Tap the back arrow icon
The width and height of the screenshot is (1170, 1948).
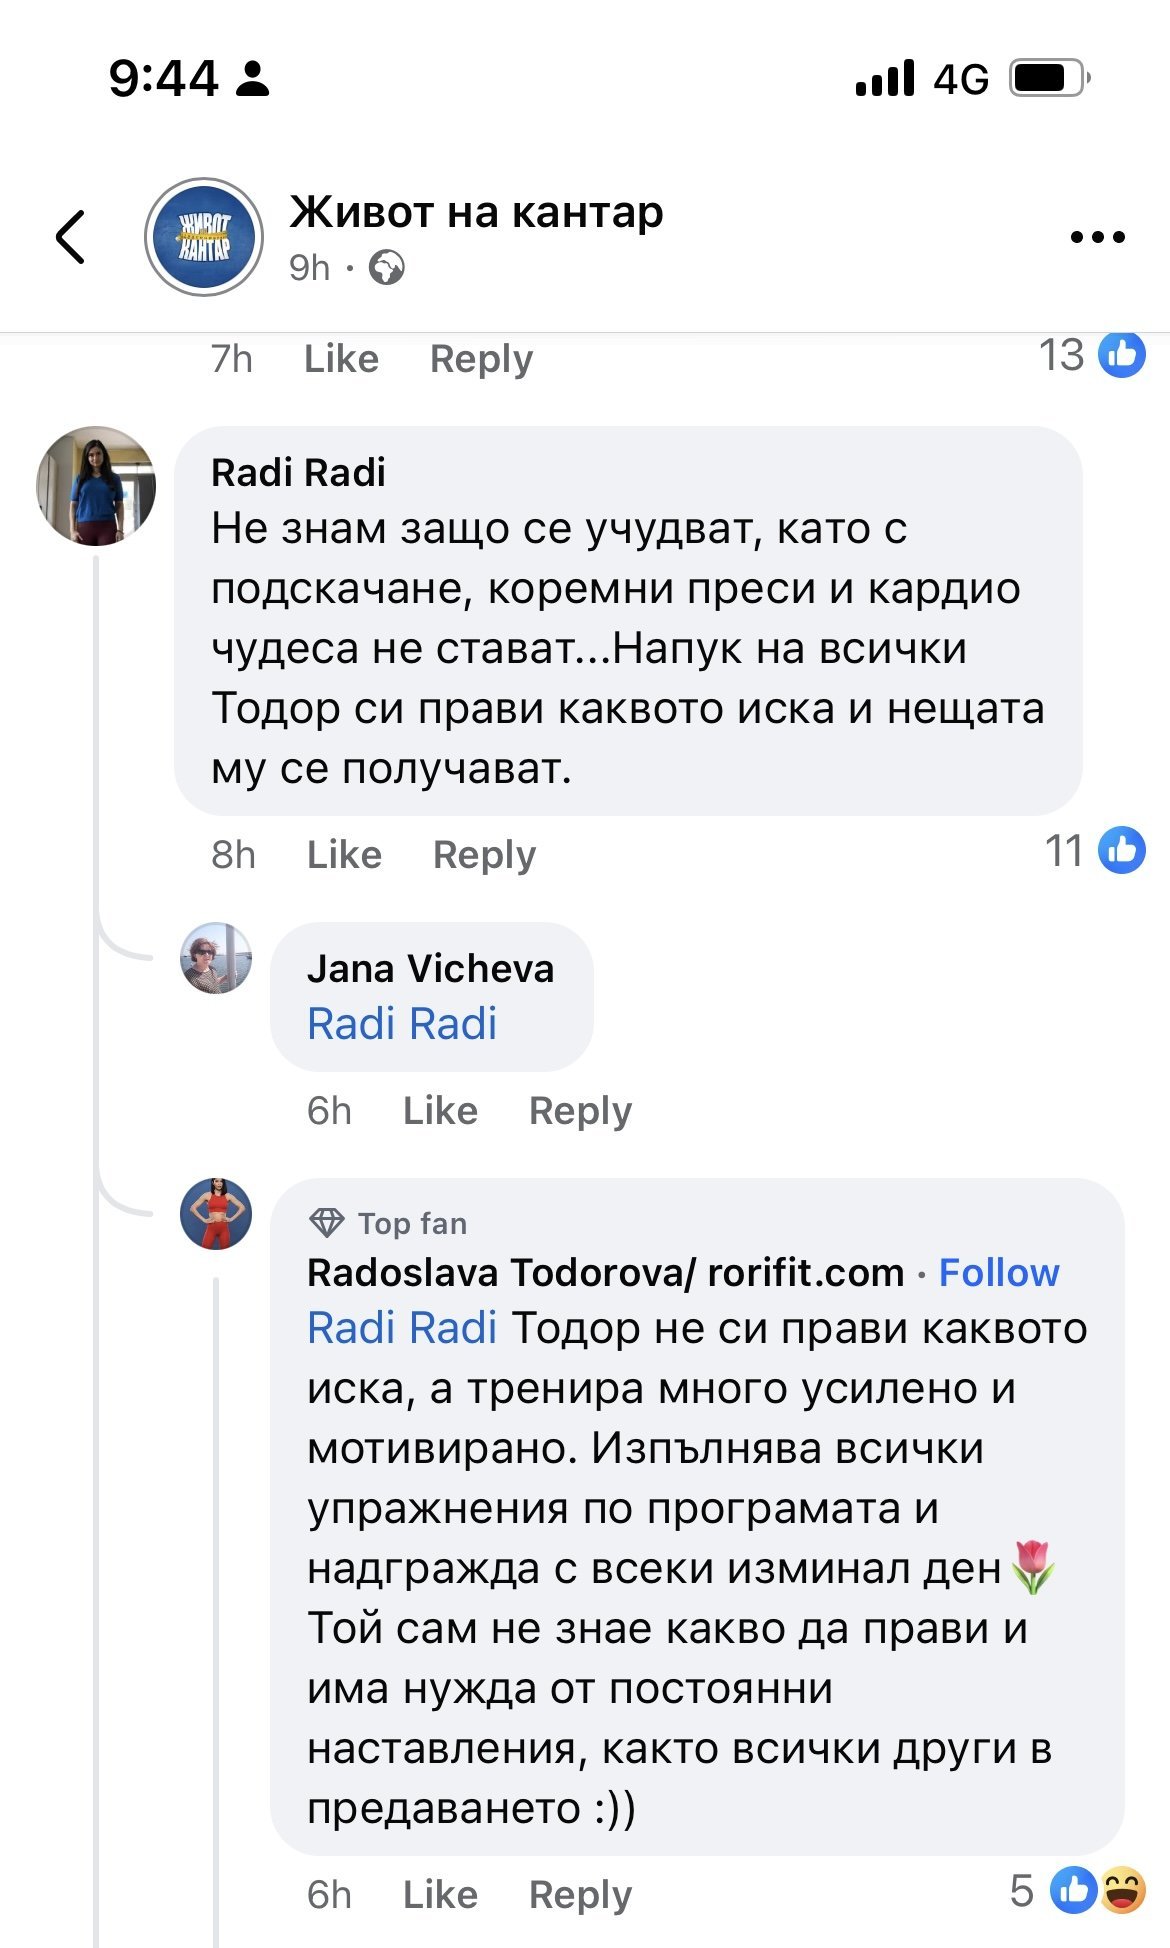(71, 237)
